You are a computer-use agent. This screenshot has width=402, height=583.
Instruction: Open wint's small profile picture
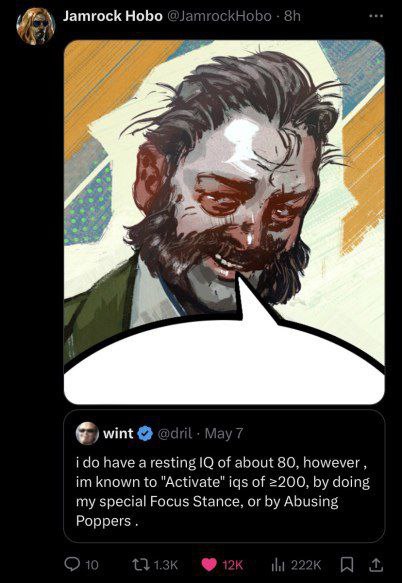point(87,434)
